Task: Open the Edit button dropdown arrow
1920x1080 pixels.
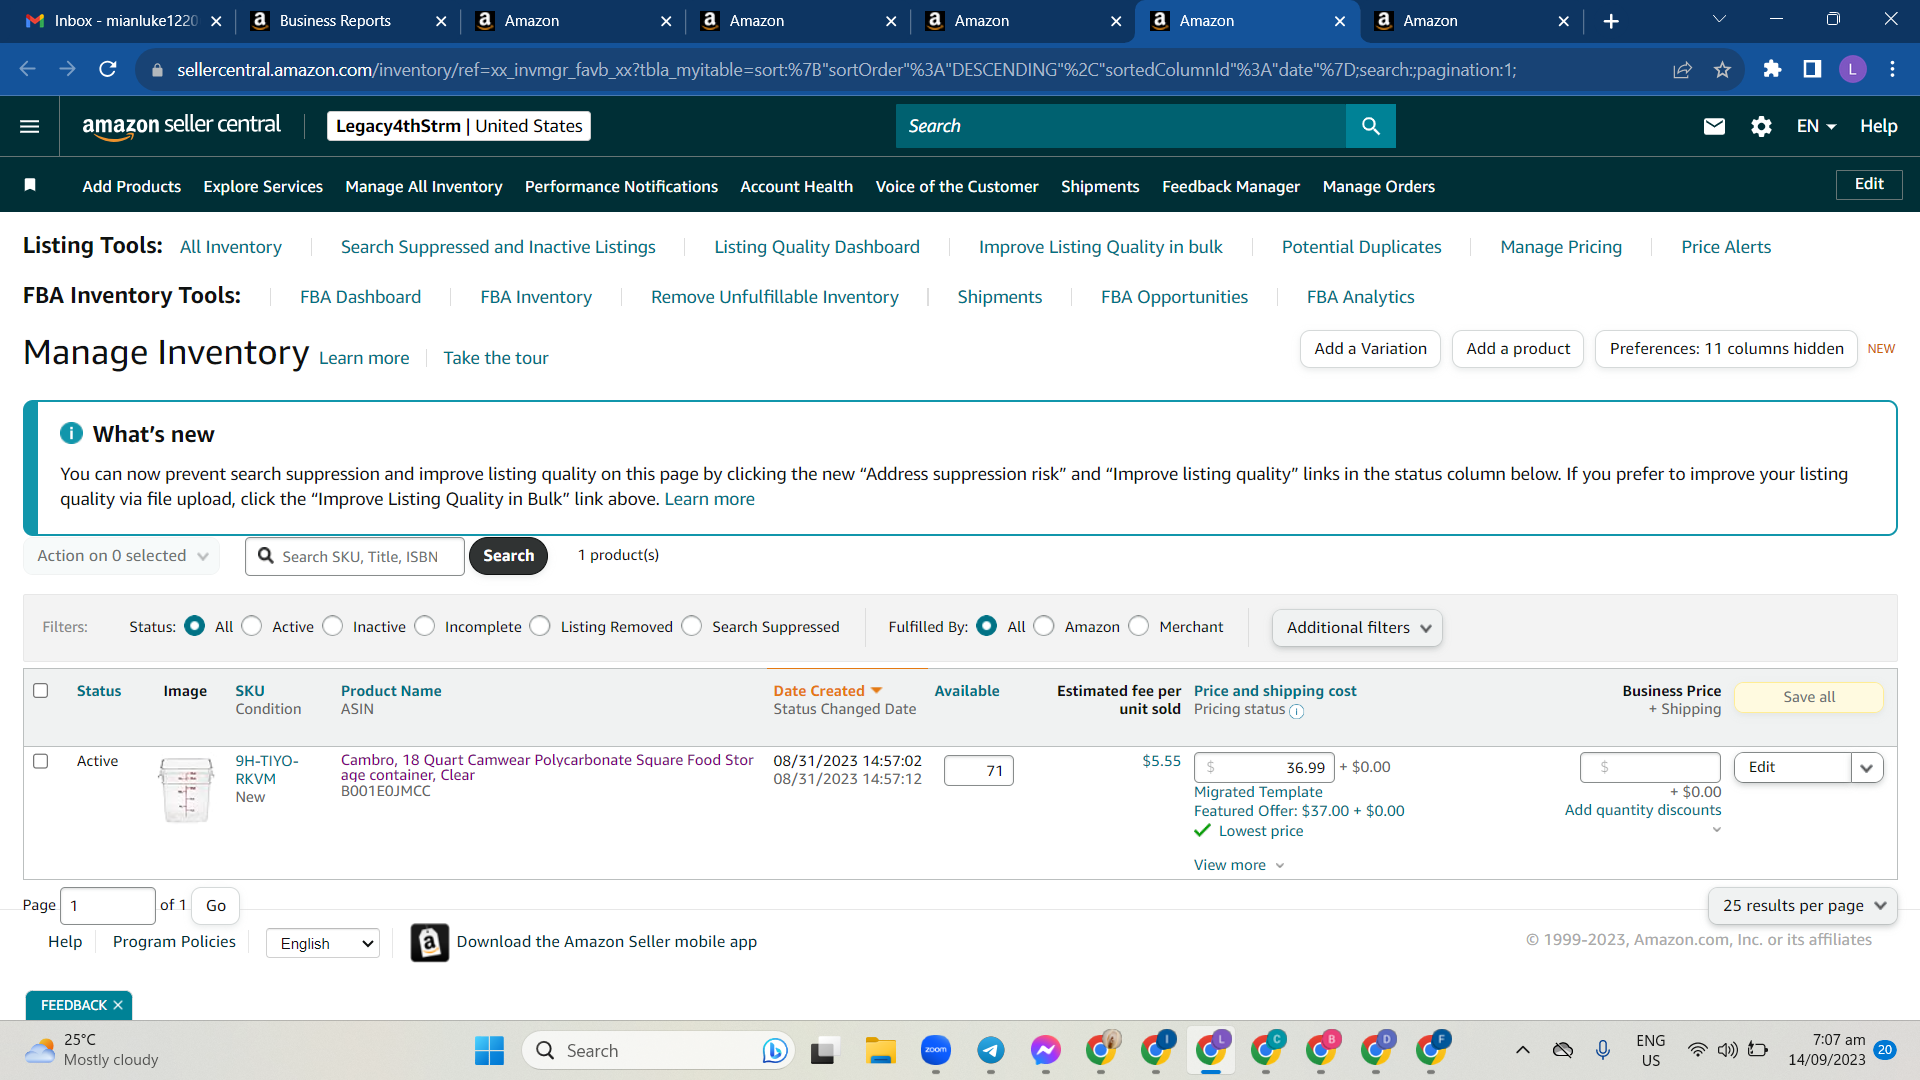Action: (1867, 768)
